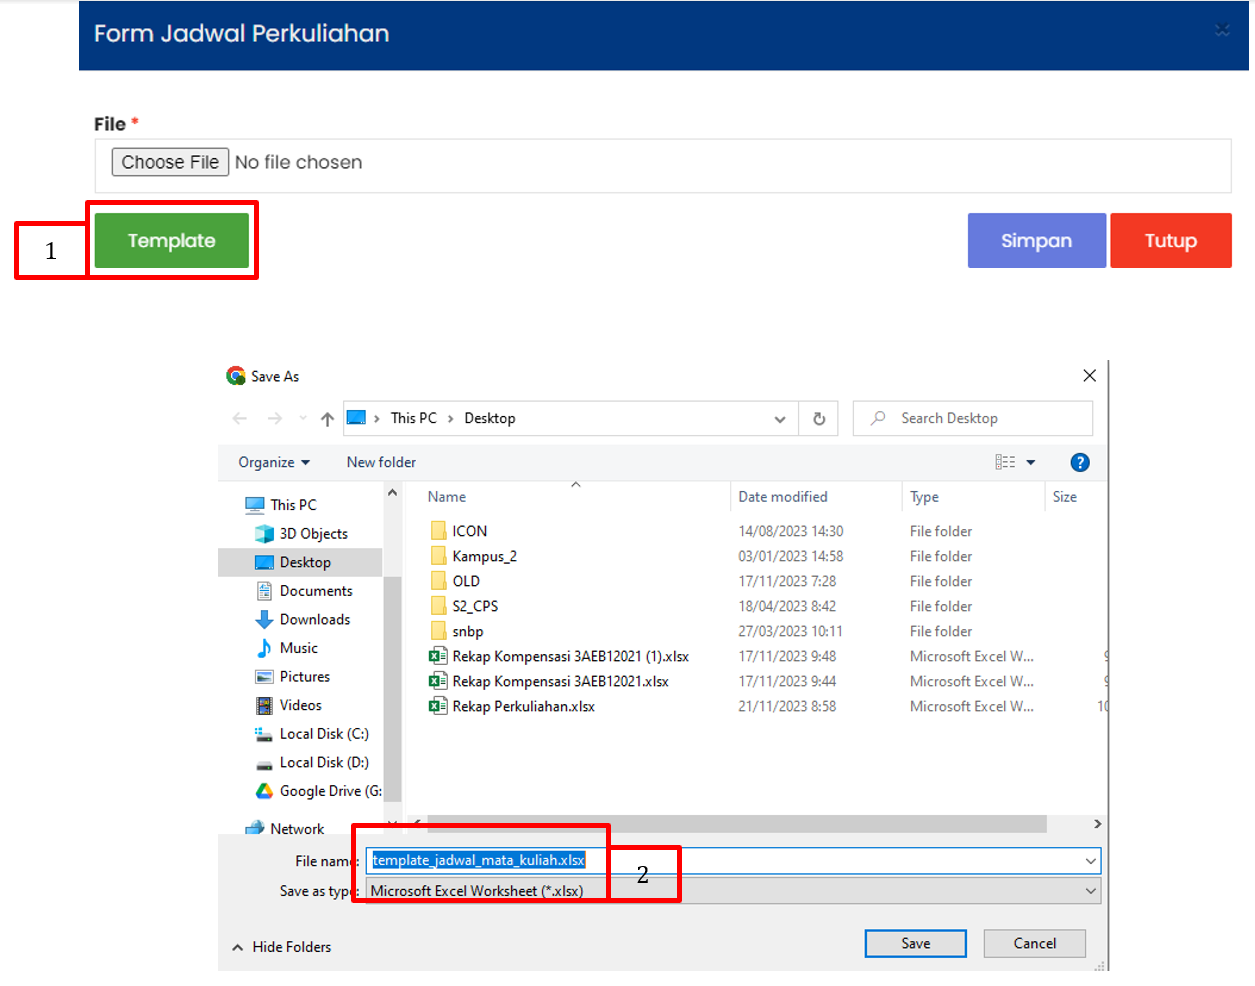Click the Rekap Perkuliahan.xlsx file name

(x=524, y=706)
